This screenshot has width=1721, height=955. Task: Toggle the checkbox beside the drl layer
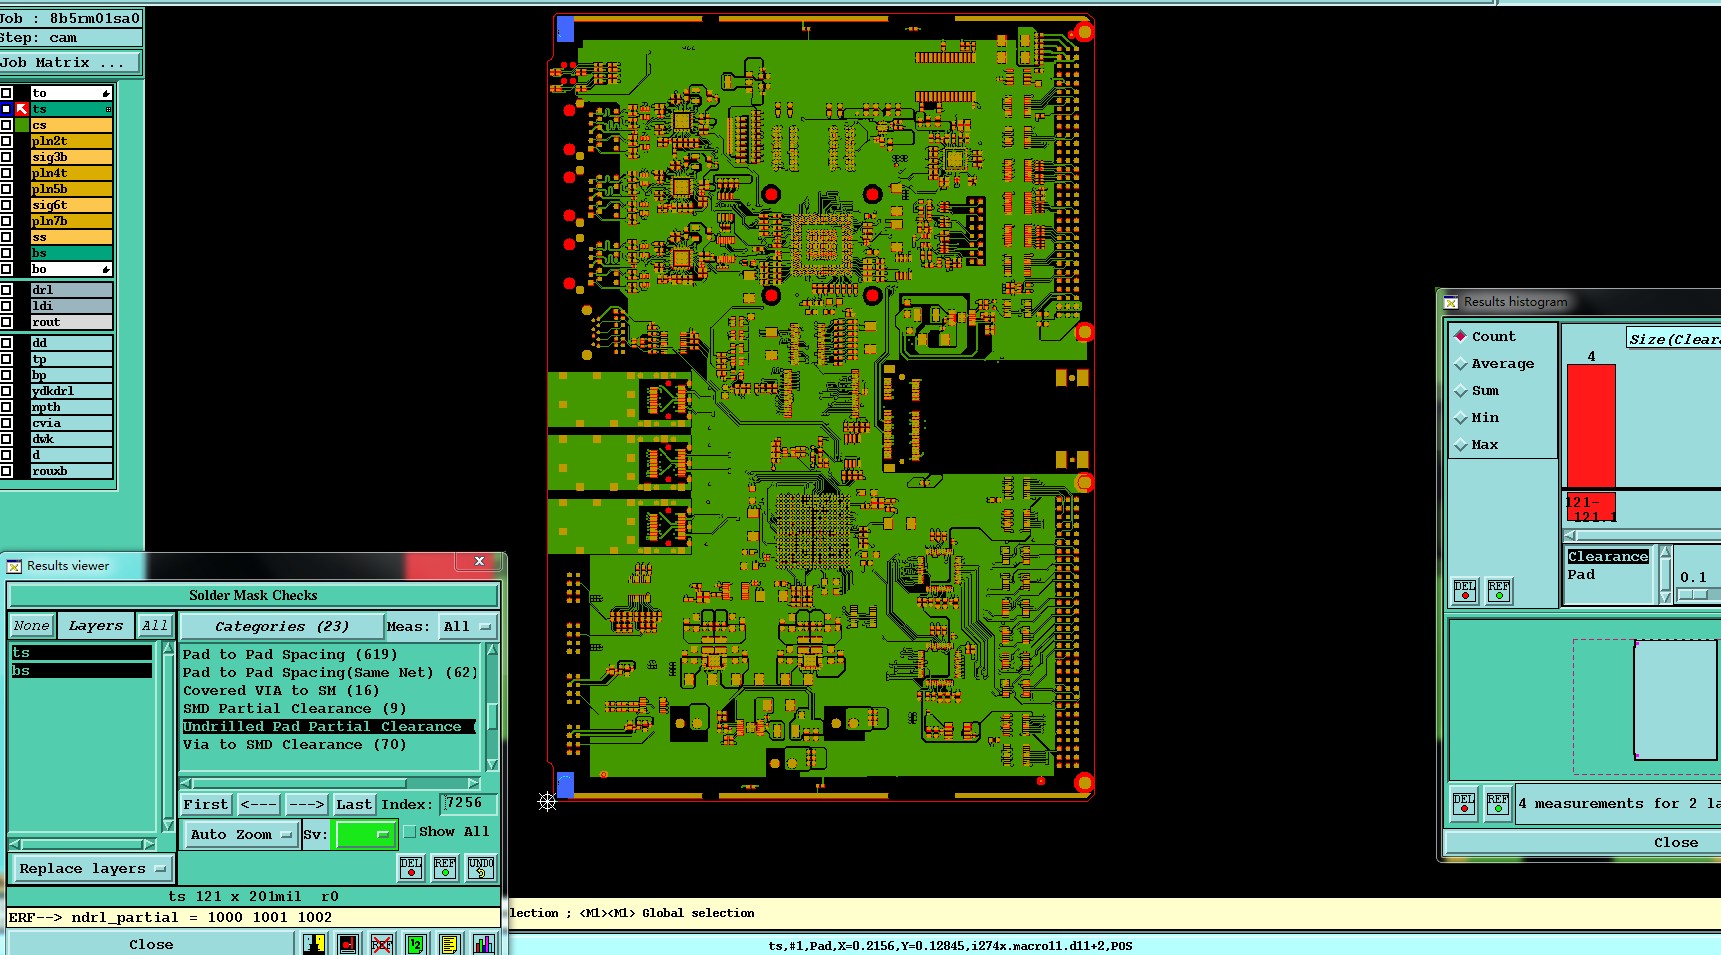point(6,290)
